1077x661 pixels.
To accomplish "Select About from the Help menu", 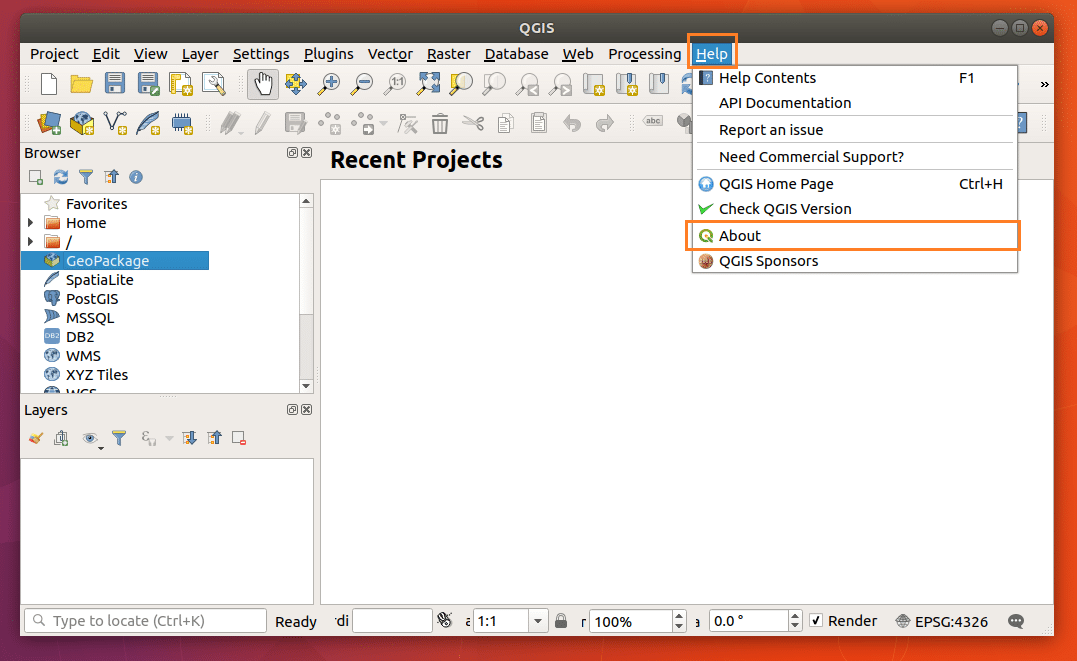I will click(x=853, y=236).
